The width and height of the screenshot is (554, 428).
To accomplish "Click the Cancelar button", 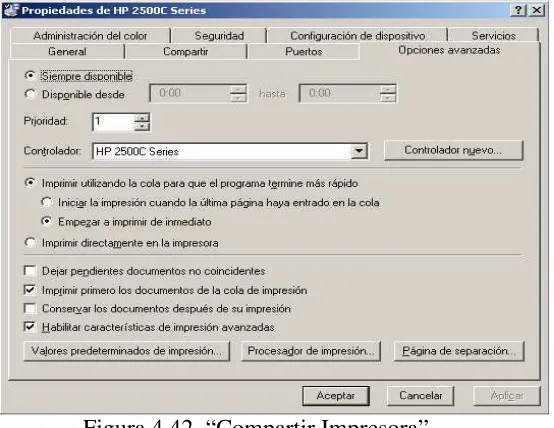I will [420, 395].
